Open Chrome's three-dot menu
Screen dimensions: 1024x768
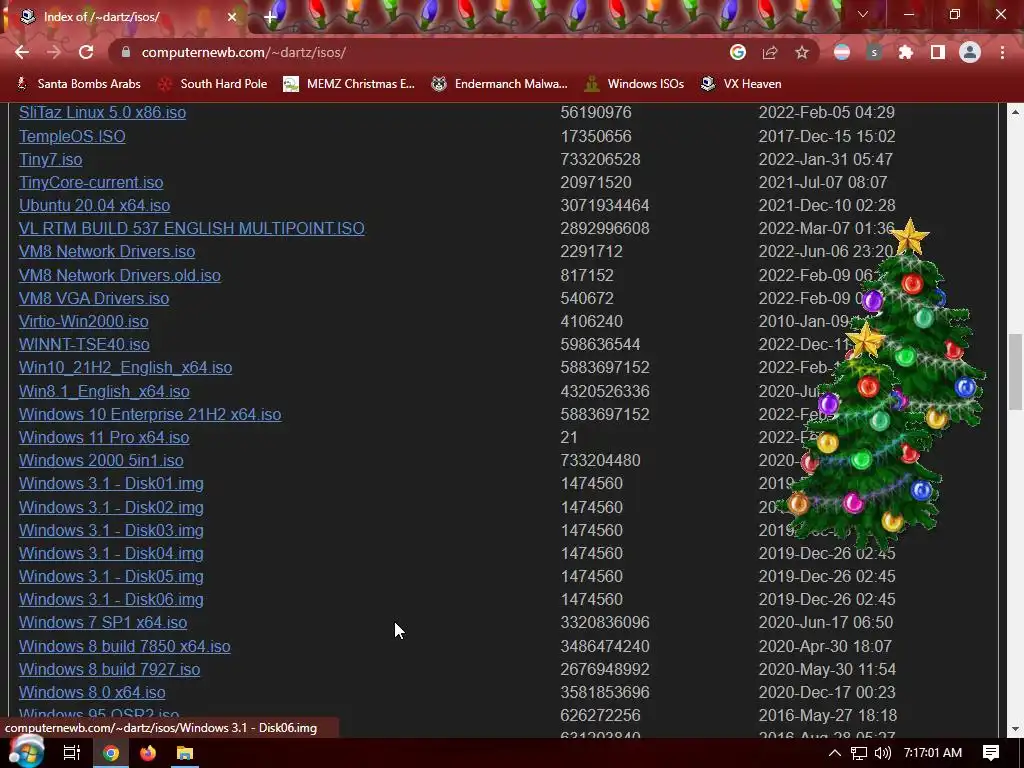1002,52
